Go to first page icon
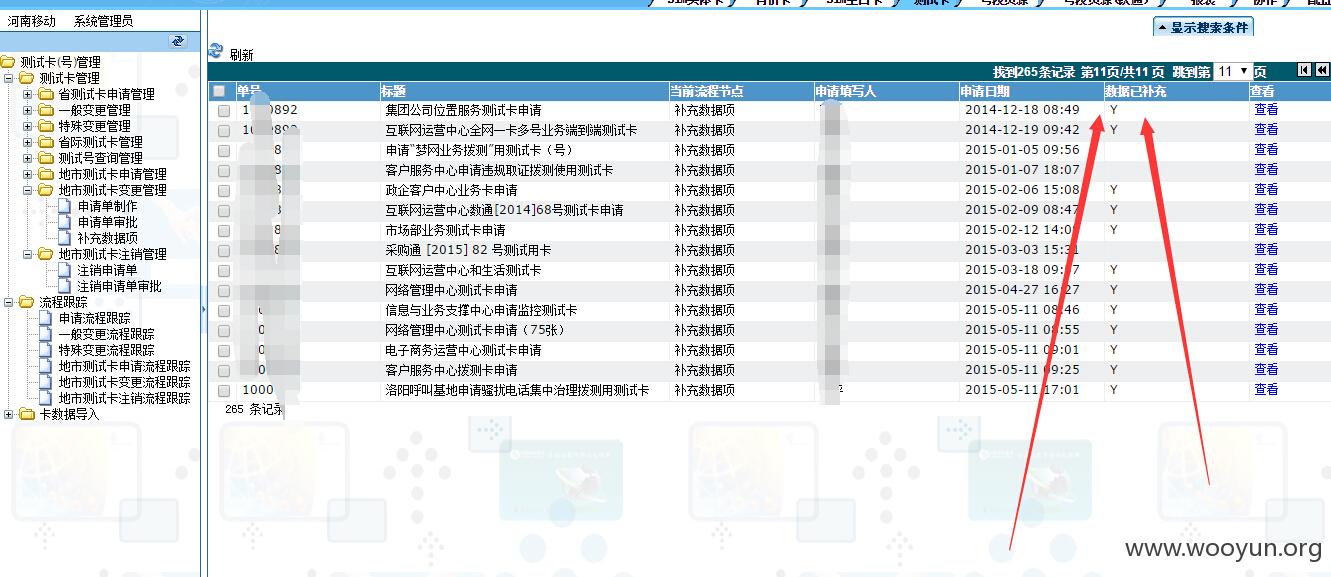Image resolution: width=1331 pixels, height=577 pixels. (x=1304, y=70)
